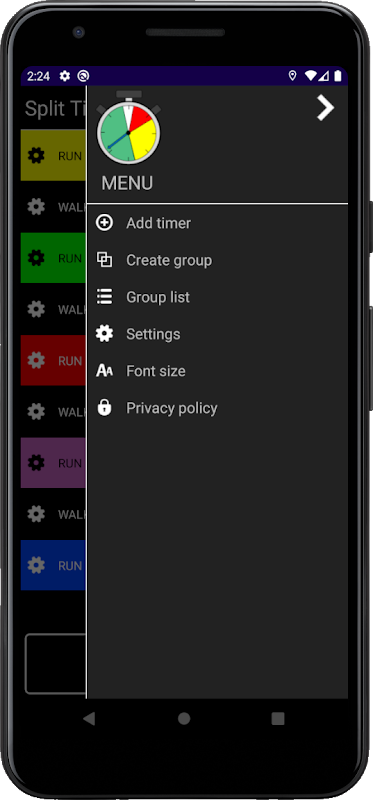Screen dimensions: 373x800
Task: Tap the settings gear in status bar
Action: coord(65,76)
